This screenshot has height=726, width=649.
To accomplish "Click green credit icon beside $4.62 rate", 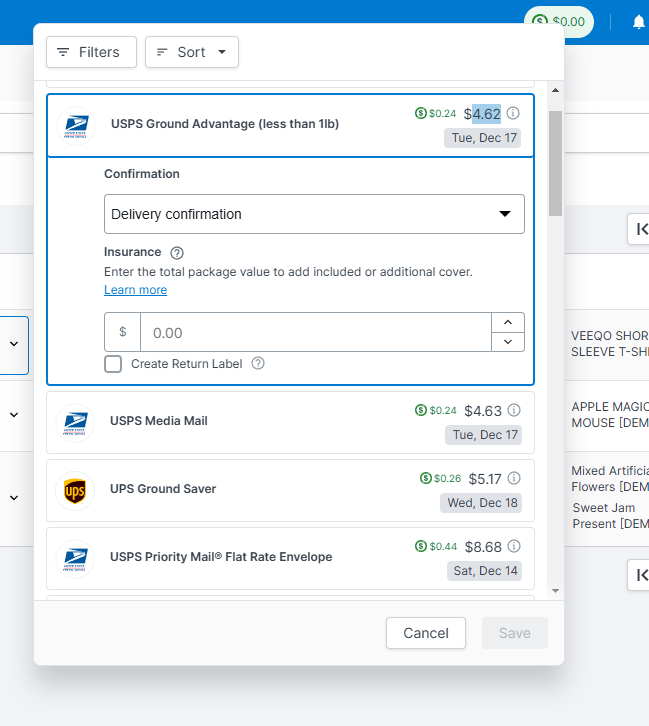I will pos(420,113).
